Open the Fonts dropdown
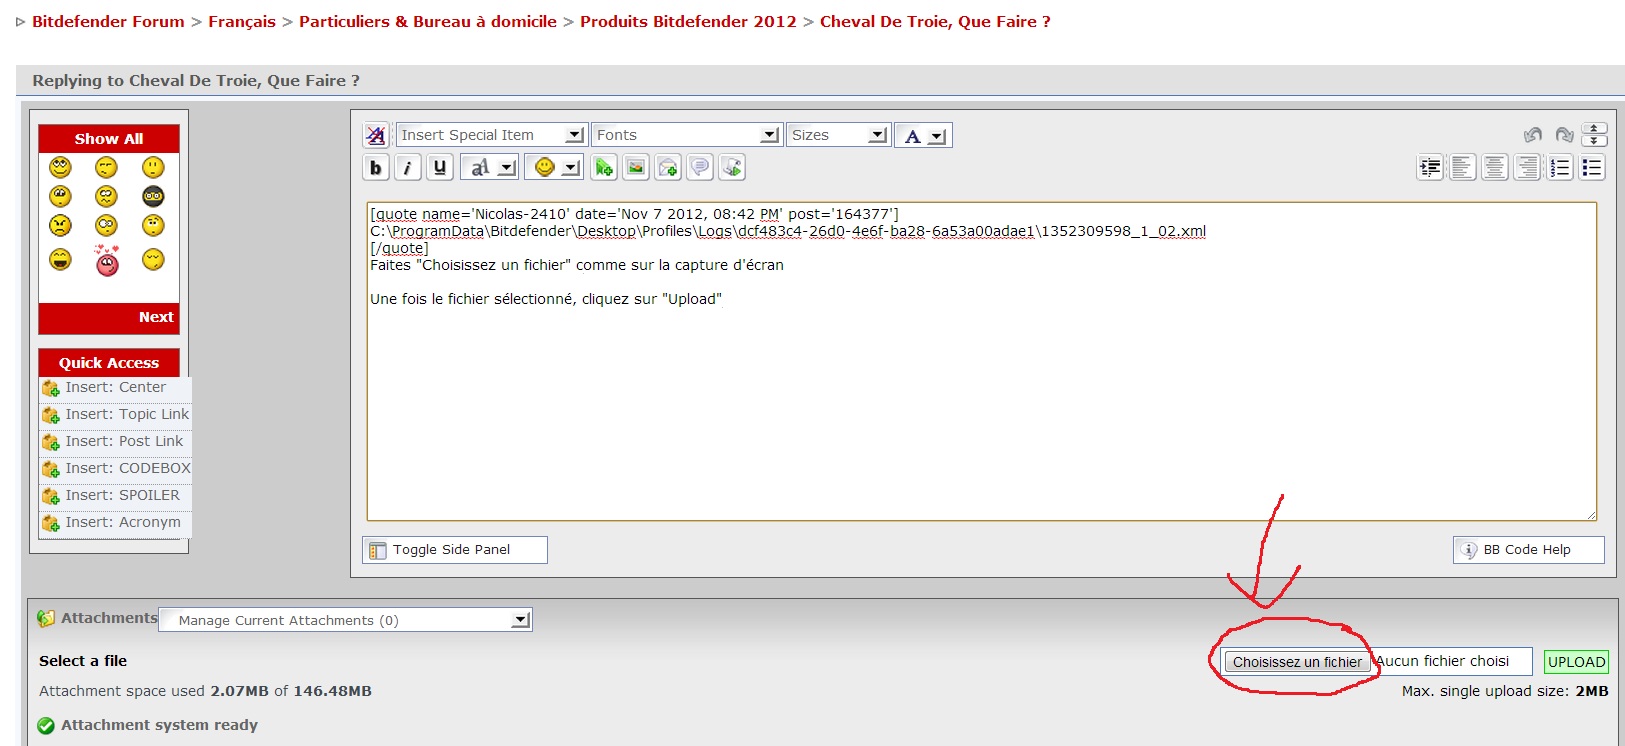Image resolution: width=1625 pixels, height=746 pixels. [x=686, y=135]
